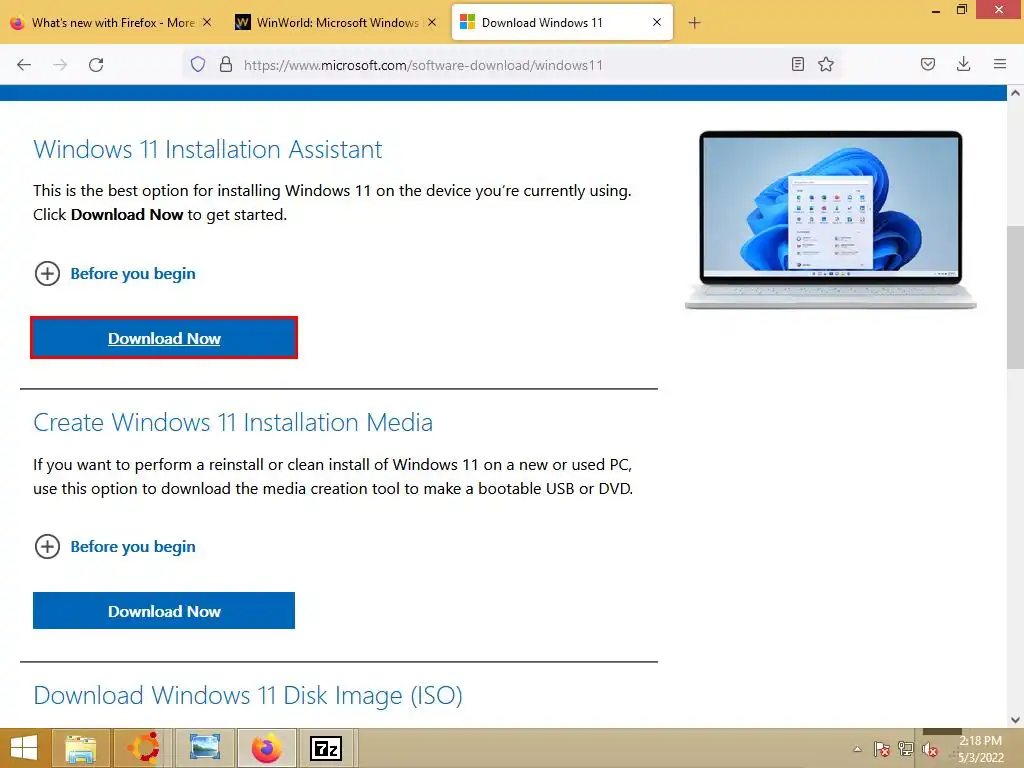
Task: Close the What's new with Firefox tab
Action: (207, 22)
